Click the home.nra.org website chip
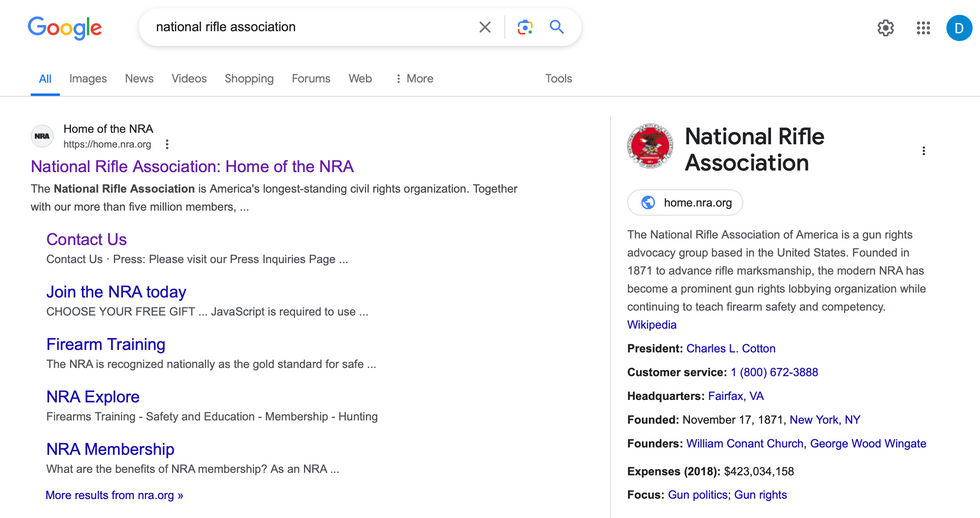This screenshot has width=980, height=518. 685,202
